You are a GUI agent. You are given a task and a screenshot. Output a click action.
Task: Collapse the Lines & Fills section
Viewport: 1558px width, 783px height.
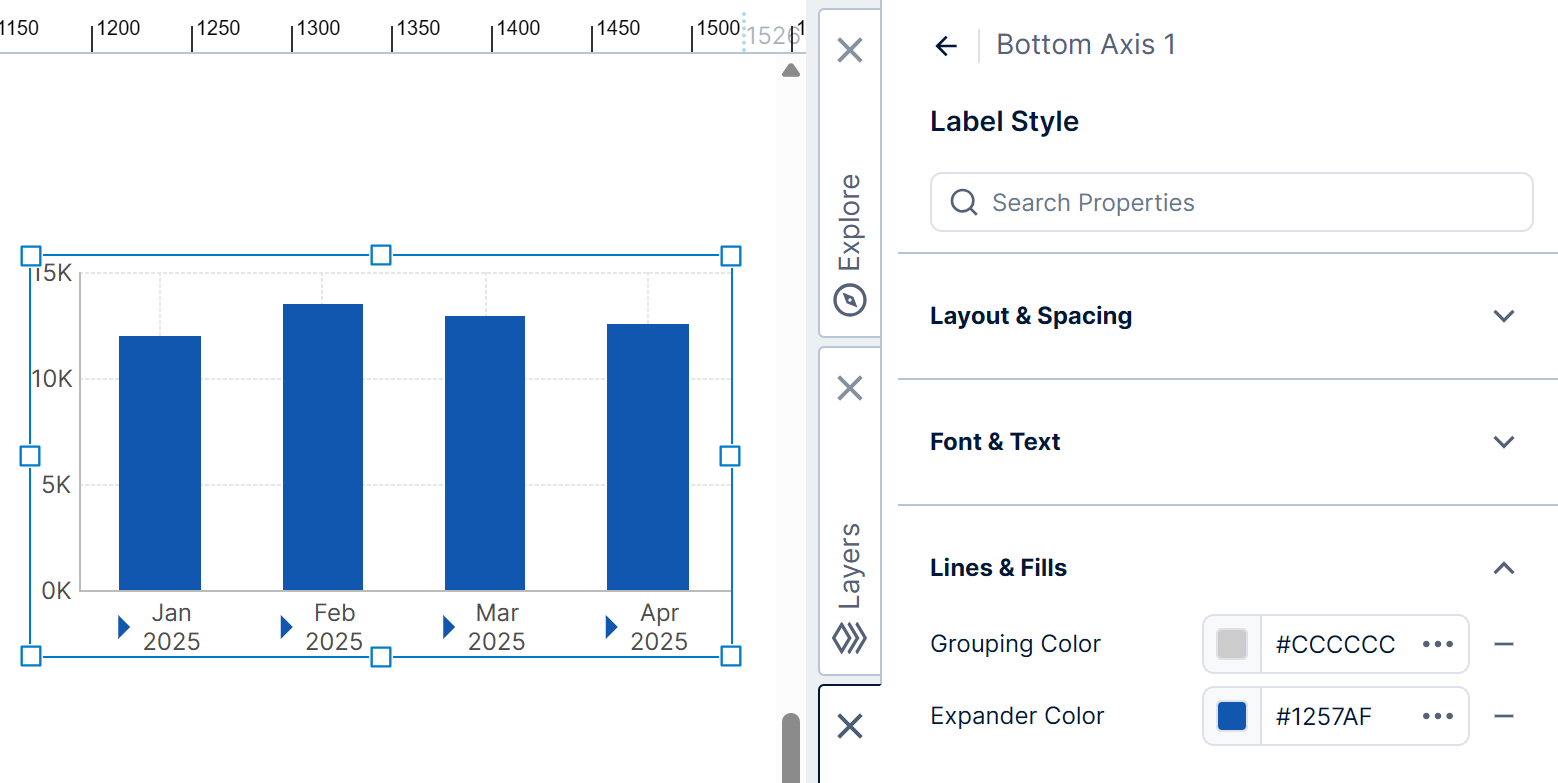[1504, 567]
